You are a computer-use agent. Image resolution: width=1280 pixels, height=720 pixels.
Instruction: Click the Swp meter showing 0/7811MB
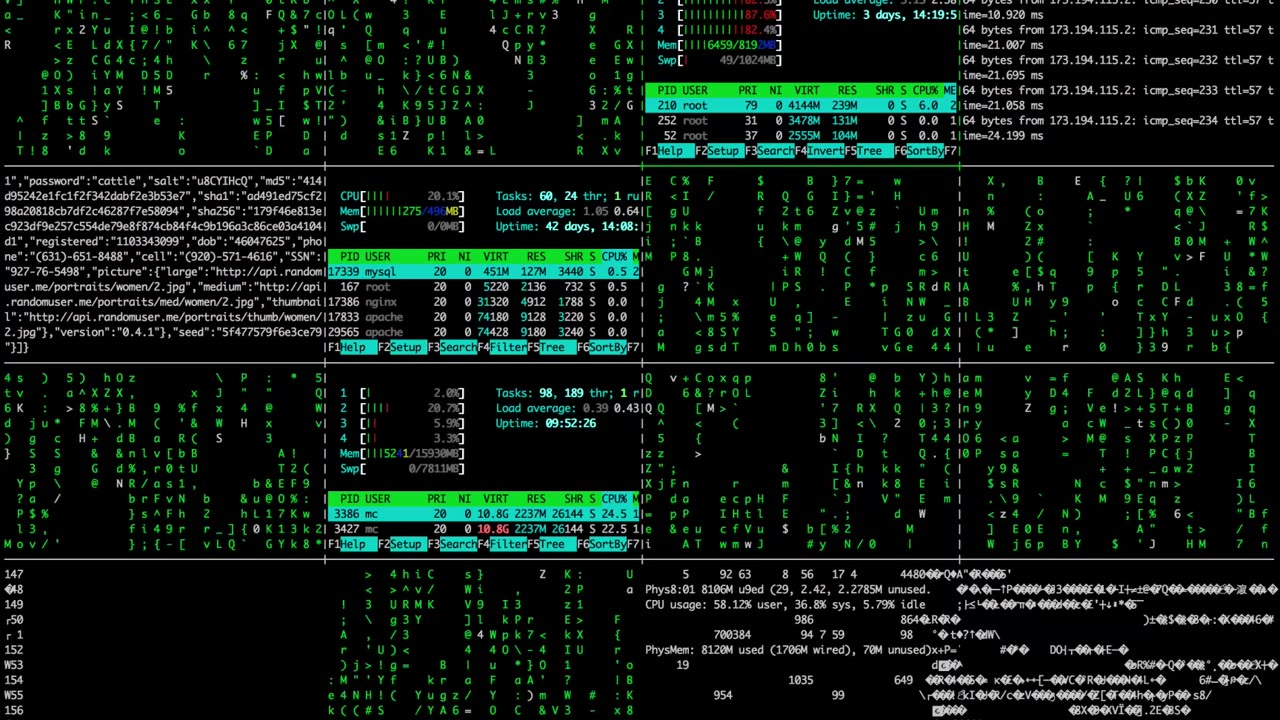click(x=402, y=468)
